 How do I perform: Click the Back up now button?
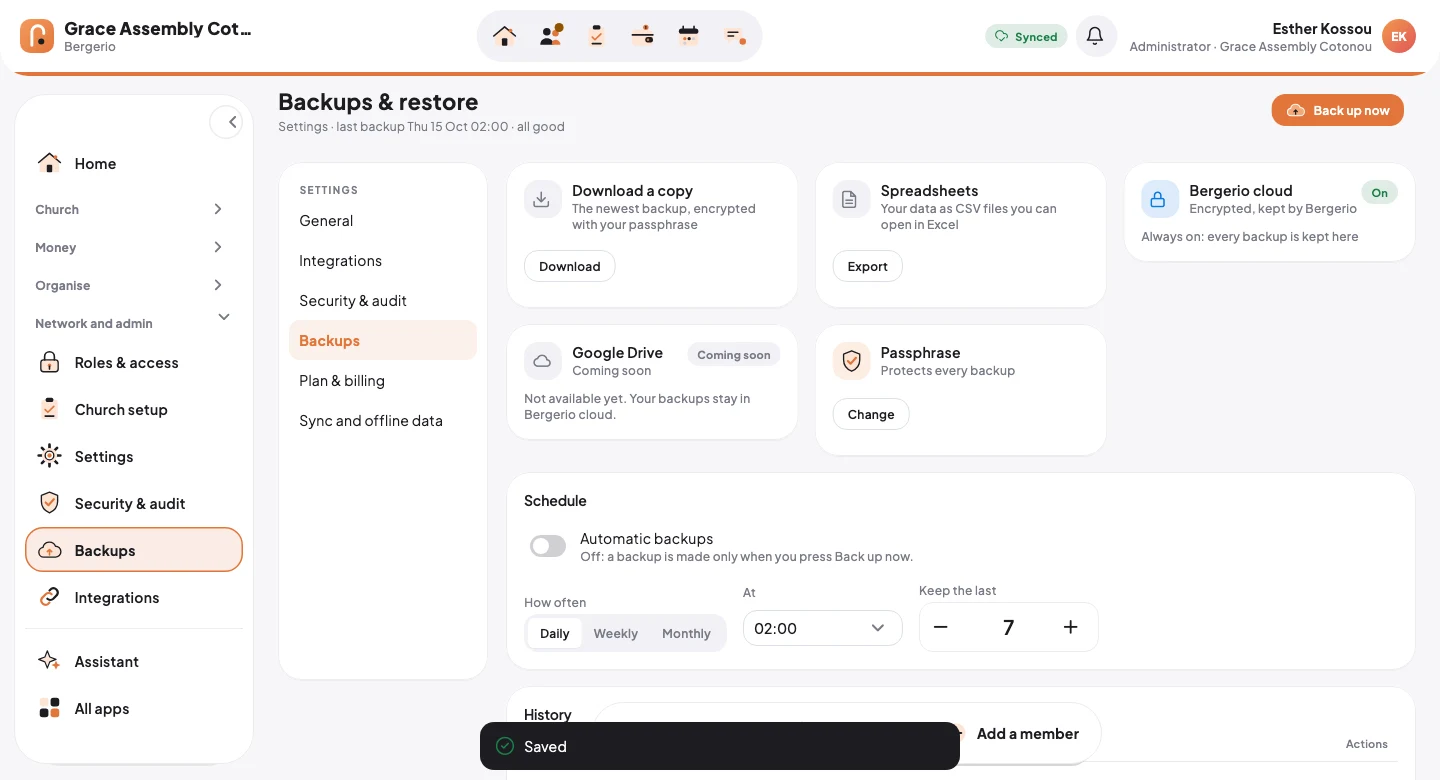point(1338,110)
